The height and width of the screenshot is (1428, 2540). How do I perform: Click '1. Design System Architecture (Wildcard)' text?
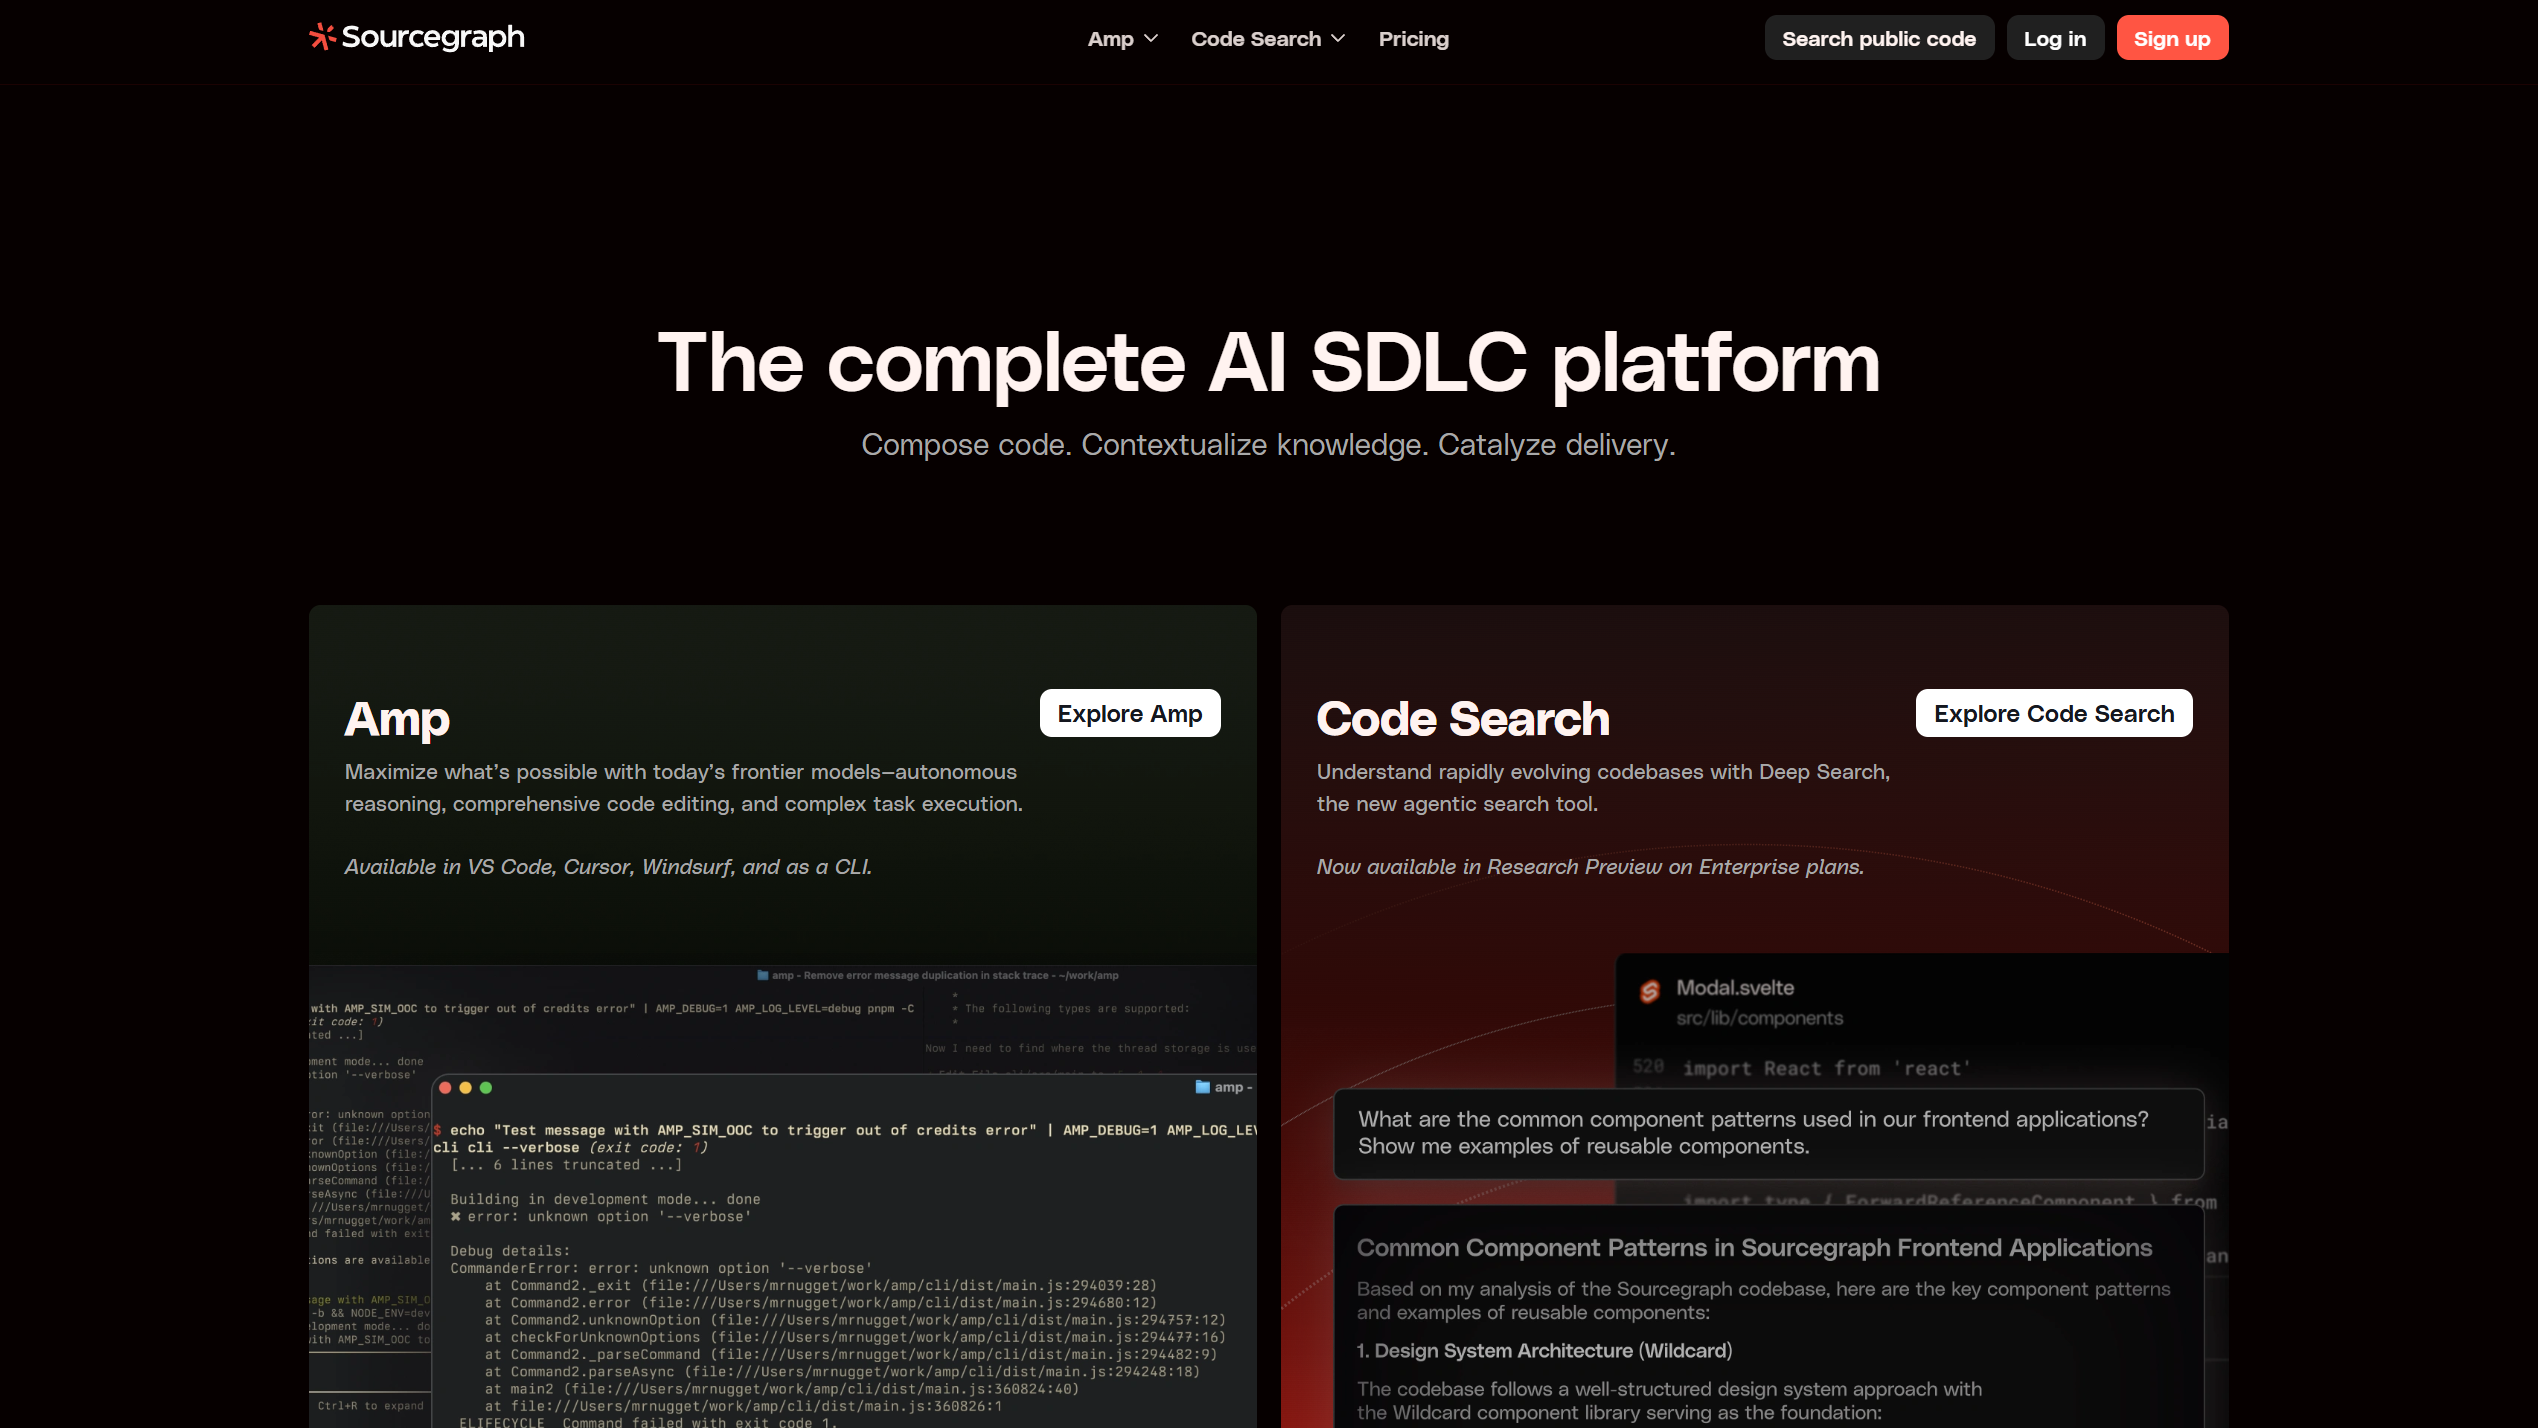(1543, 1351)
